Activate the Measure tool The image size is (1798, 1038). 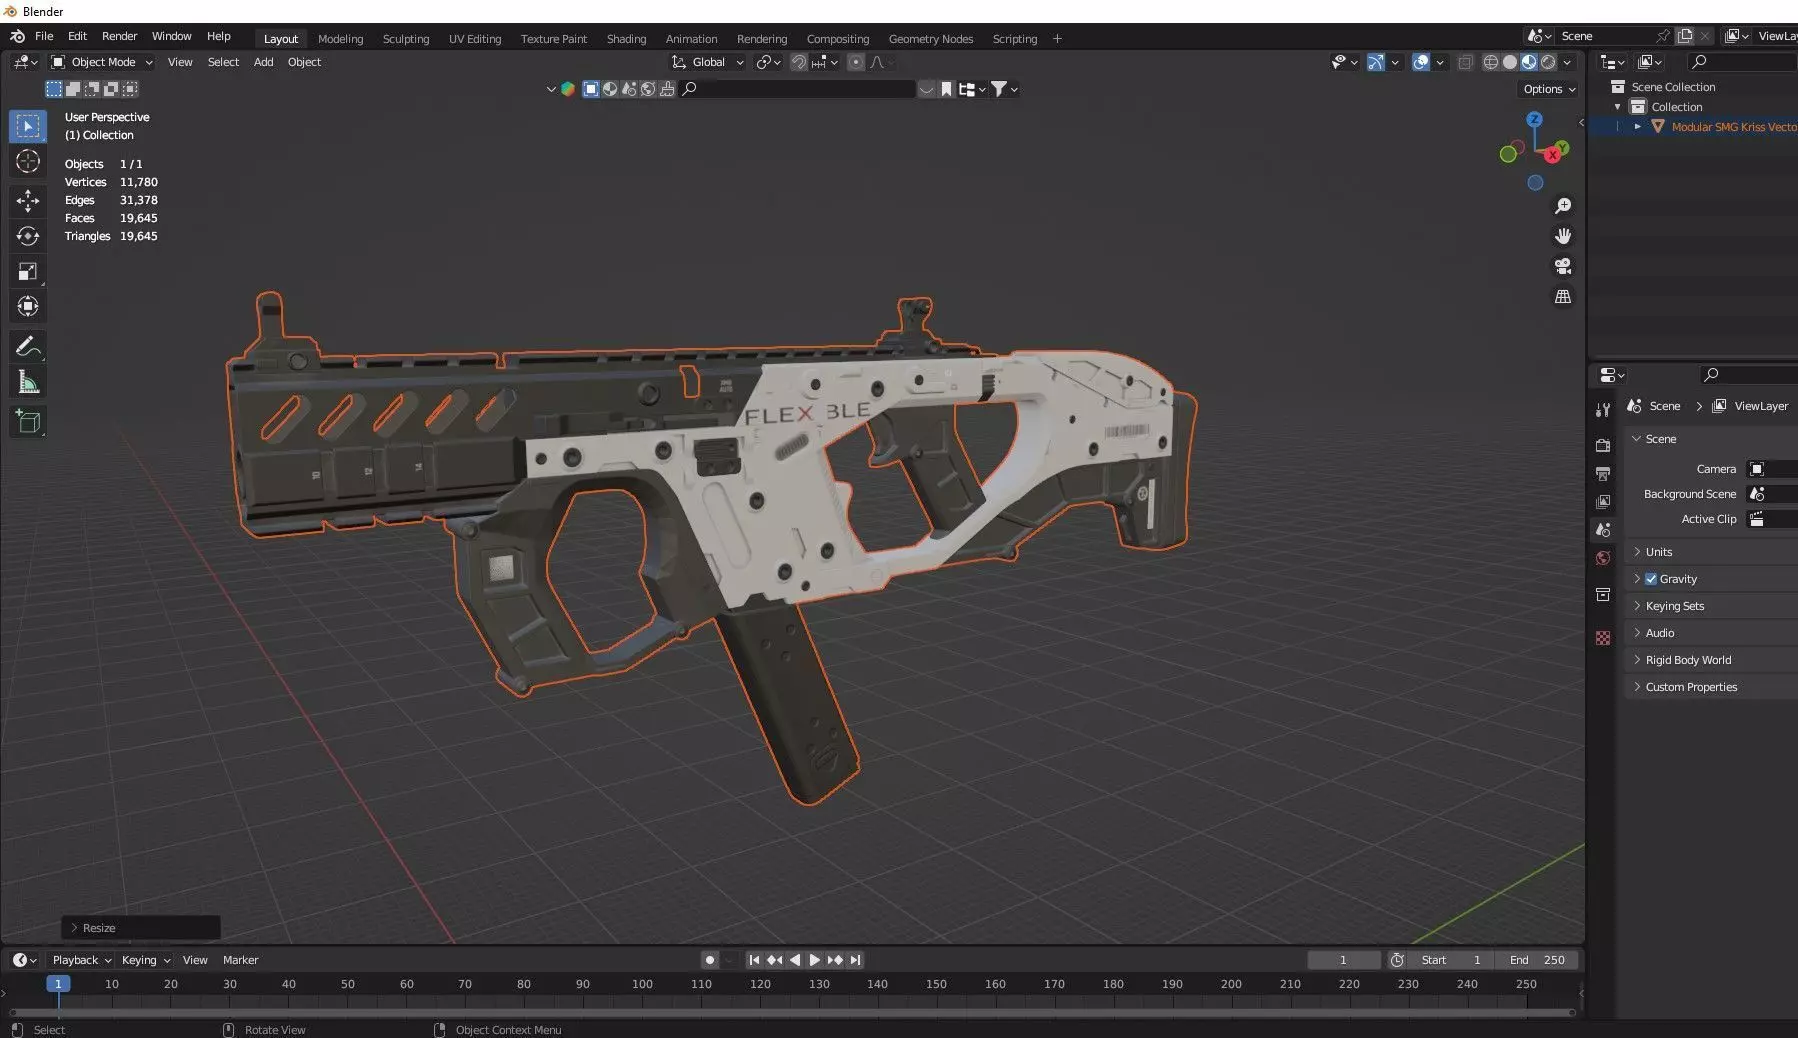click(28, 382)
